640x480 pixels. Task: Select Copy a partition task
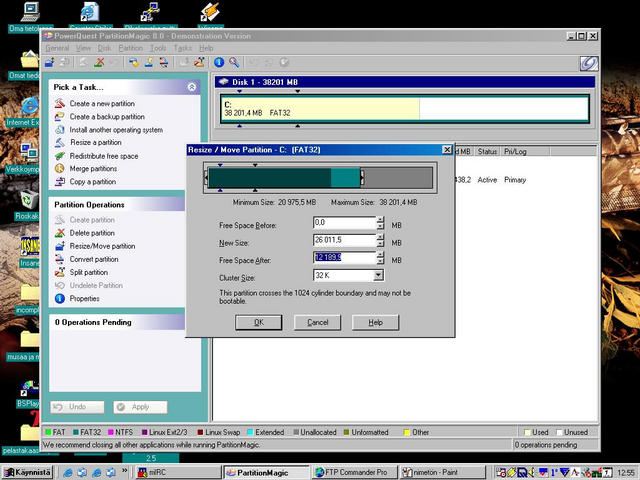[x=93, y=182]
